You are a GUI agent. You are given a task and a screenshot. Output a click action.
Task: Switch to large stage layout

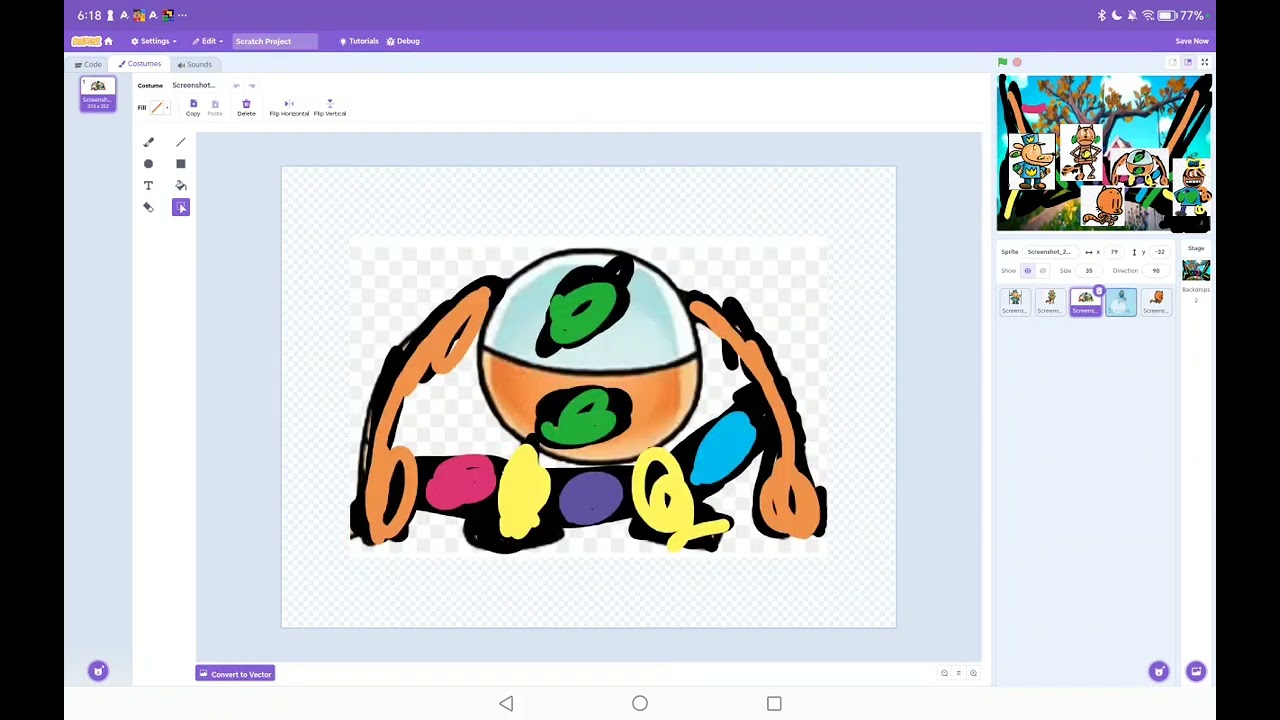point(1188,62)
